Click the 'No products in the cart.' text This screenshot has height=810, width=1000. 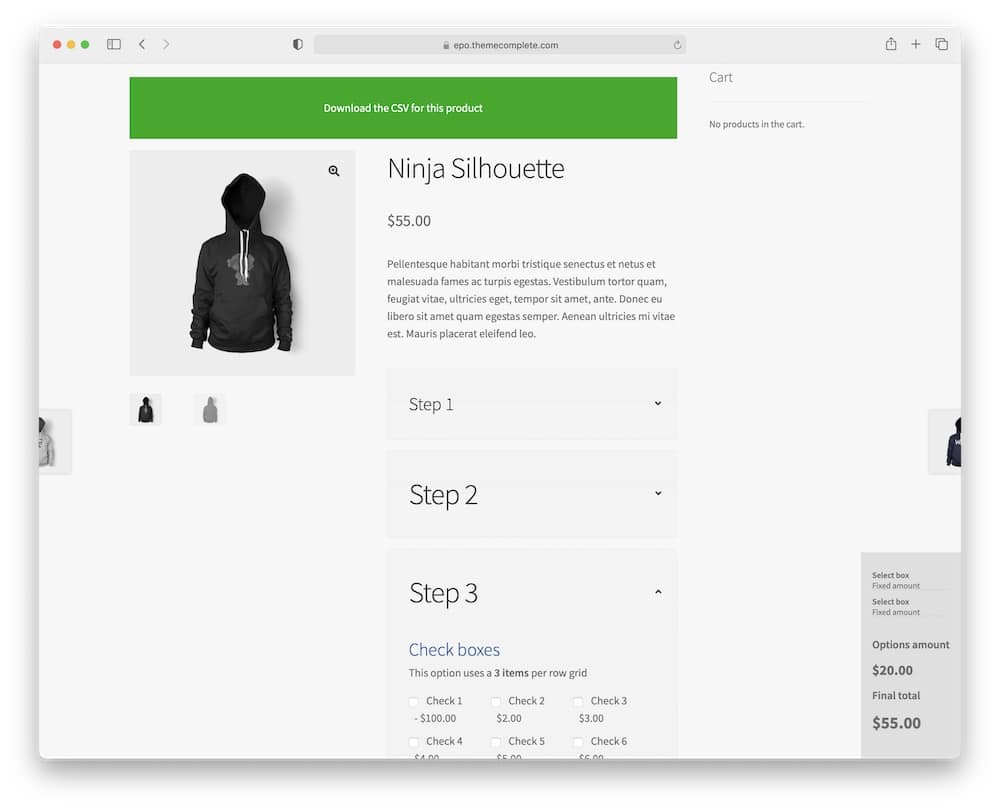coord(756,124)
